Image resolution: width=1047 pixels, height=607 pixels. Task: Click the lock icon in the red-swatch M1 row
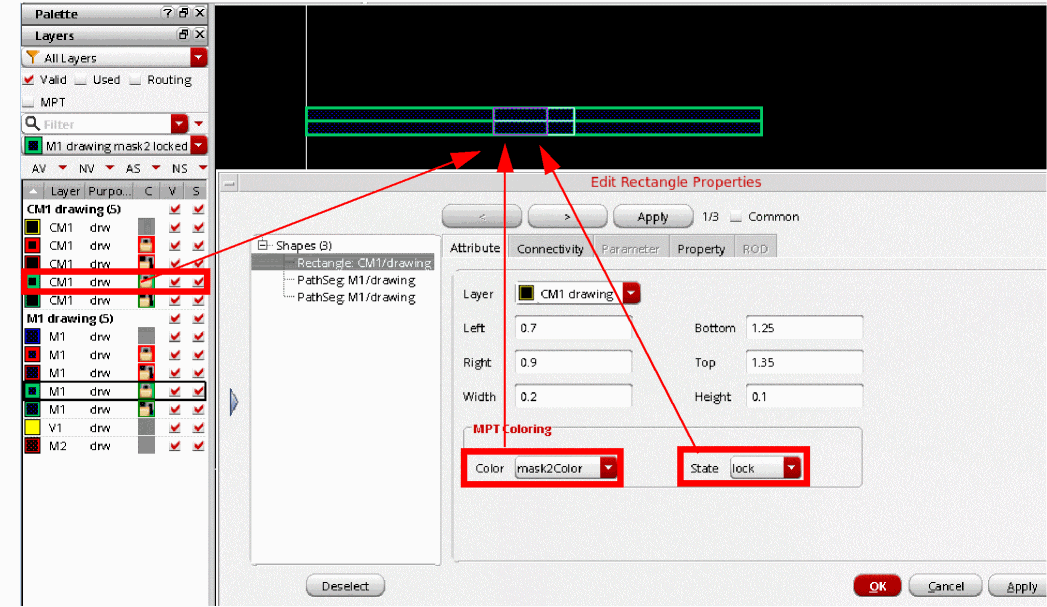click(x=146, y=354)
